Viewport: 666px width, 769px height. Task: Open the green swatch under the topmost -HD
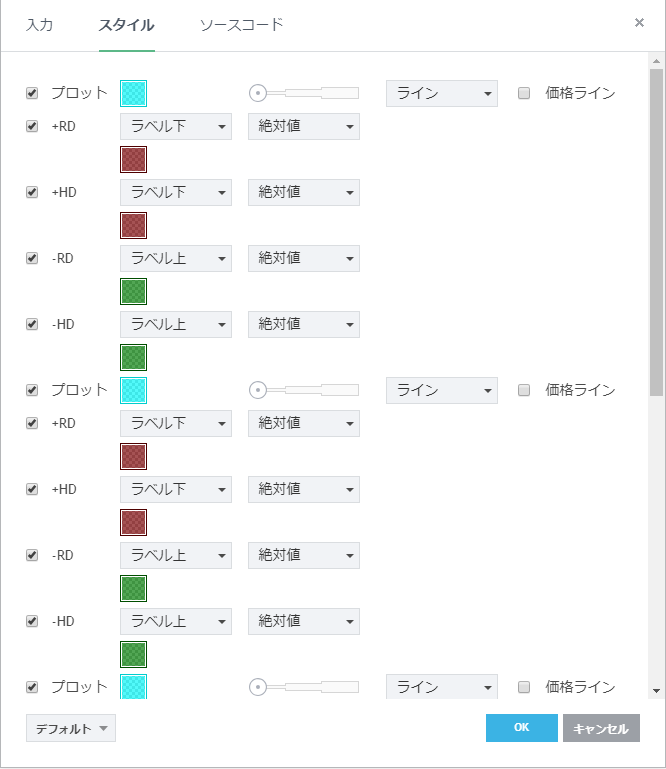click(134, 357)
